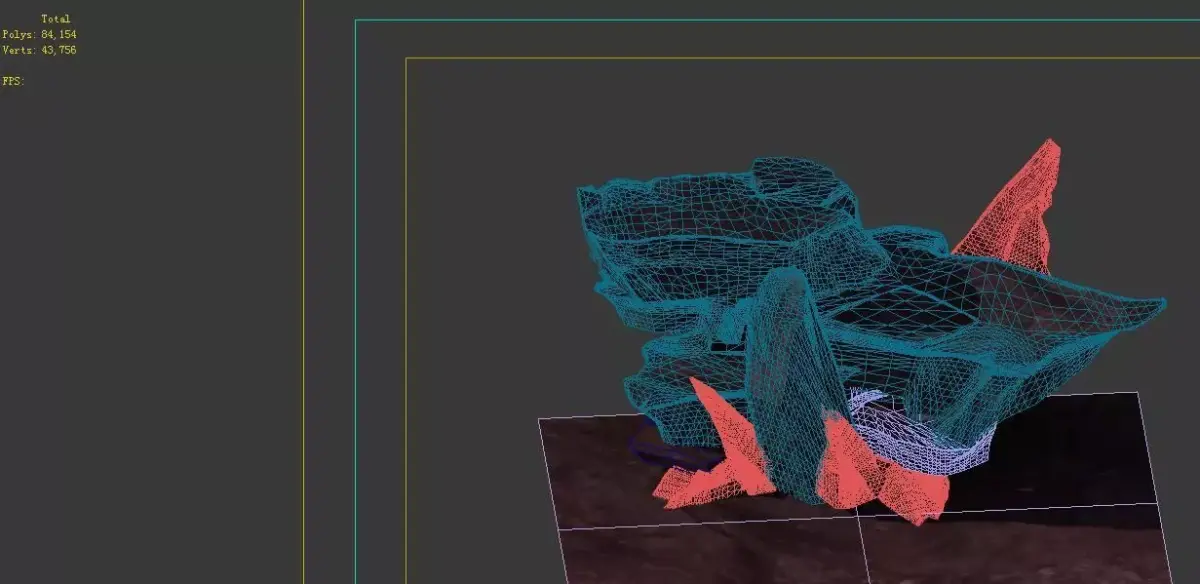Screen dimensions: 1200x584
Task: Click the "Total" statistics header text
Action: (56, 19)
